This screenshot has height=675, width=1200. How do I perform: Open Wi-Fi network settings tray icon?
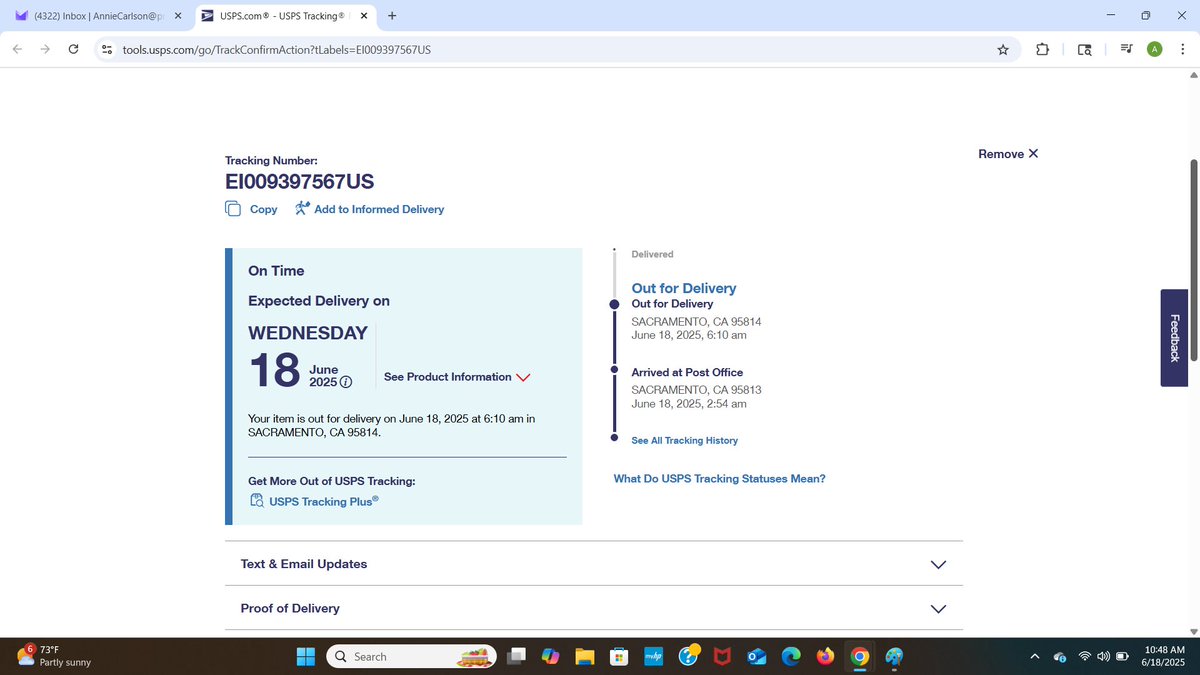tap(1085, 656)
